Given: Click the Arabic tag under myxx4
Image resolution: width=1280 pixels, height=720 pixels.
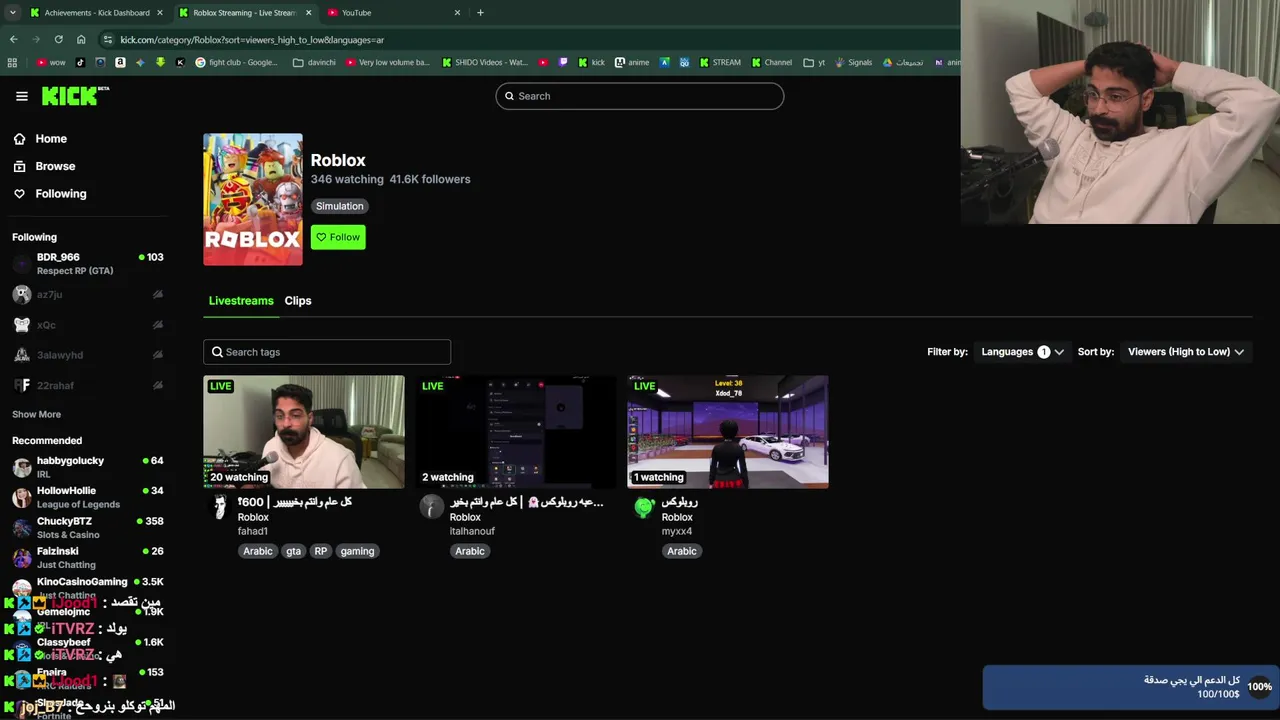Looking at the screenshot, I should point(682,551).
